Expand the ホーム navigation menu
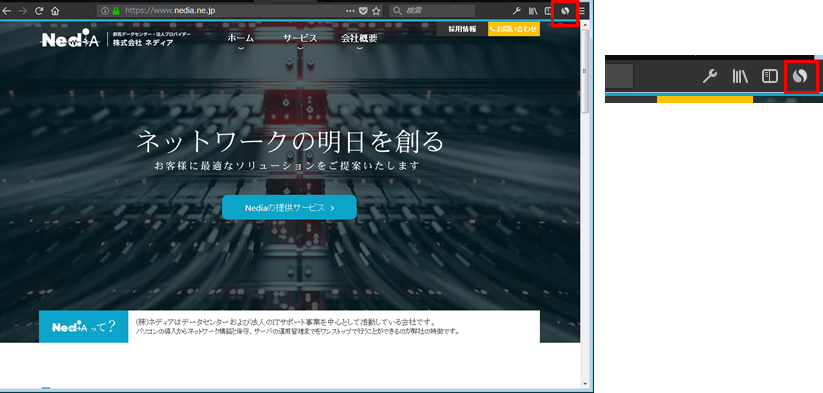 (x=241, y=38)
